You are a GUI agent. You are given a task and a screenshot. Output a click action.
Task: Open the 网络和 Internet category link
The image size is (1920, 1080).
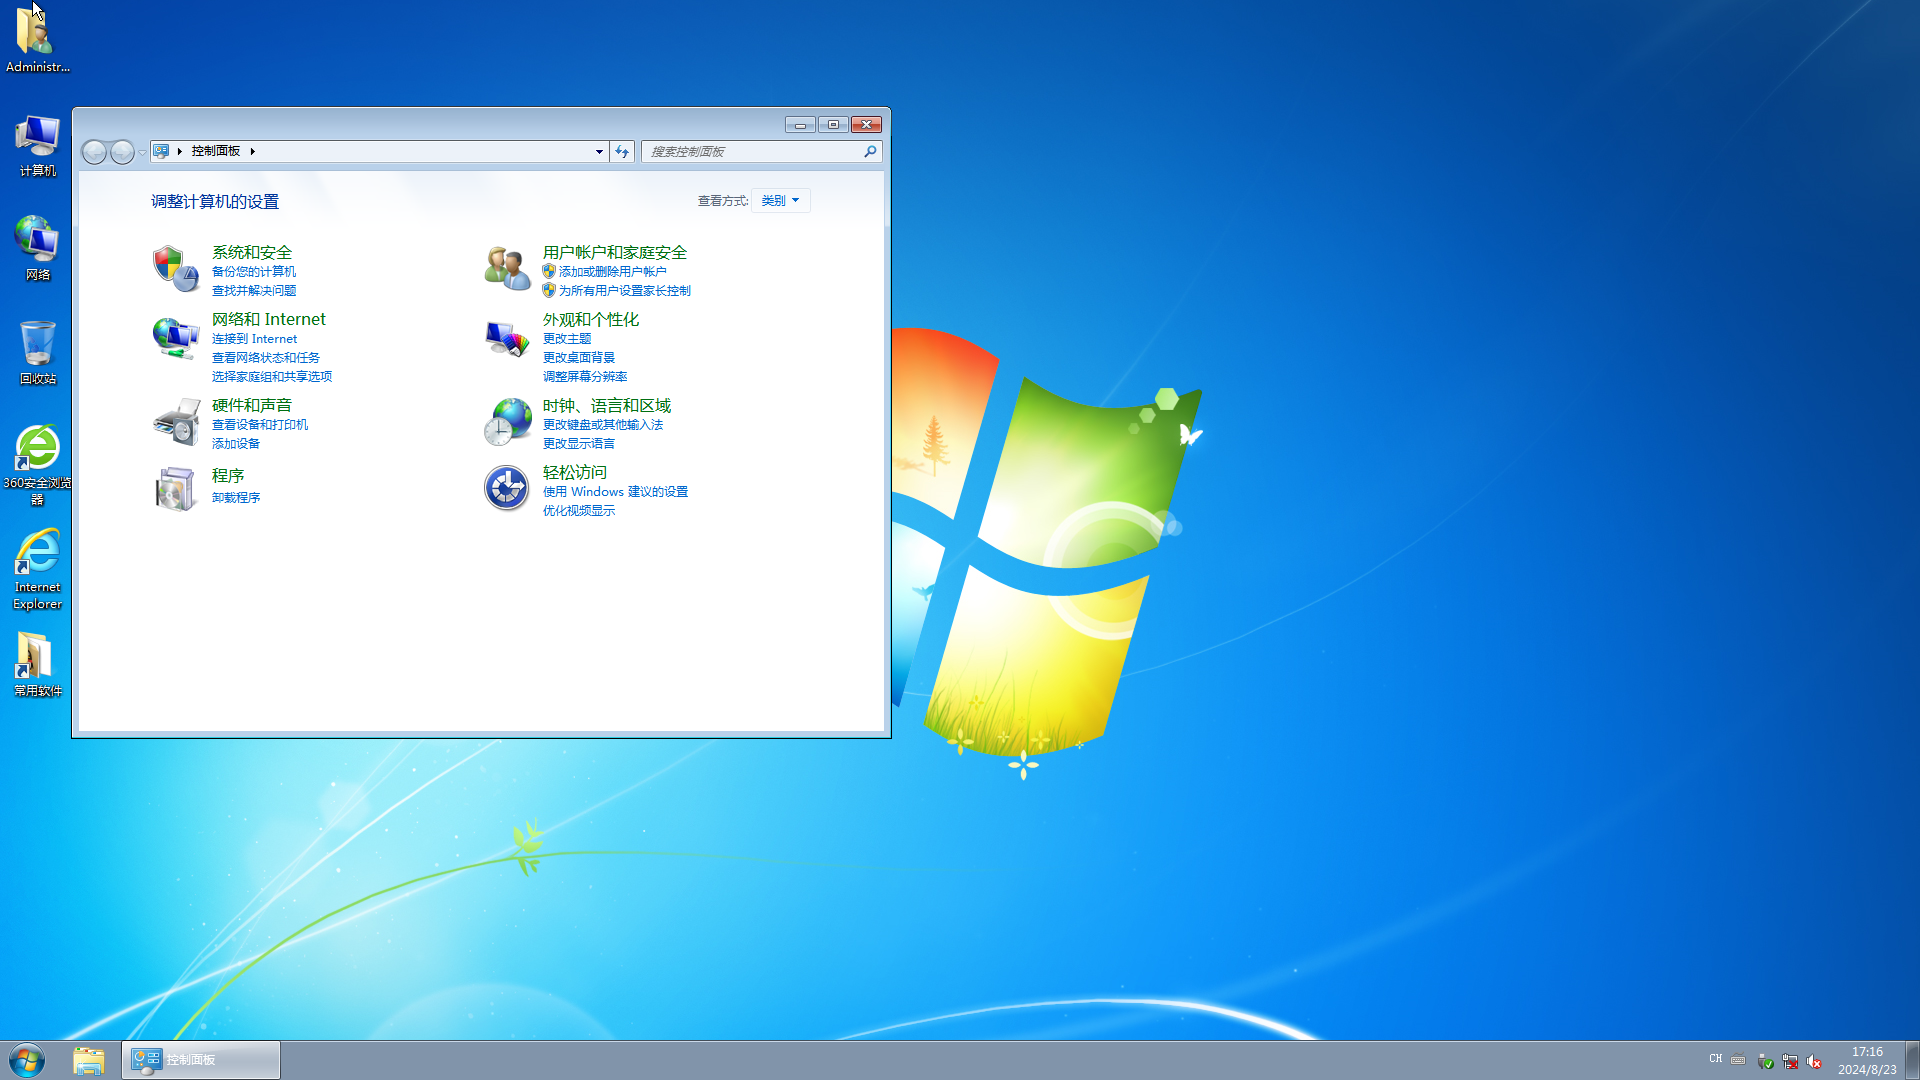[269, 320]
